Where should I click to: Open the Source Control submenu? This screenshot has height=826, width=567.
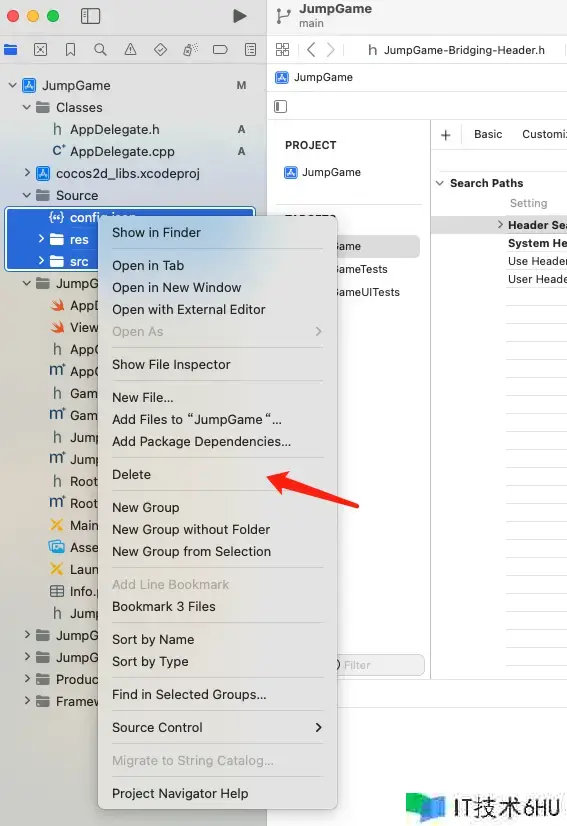click(217, 728)
